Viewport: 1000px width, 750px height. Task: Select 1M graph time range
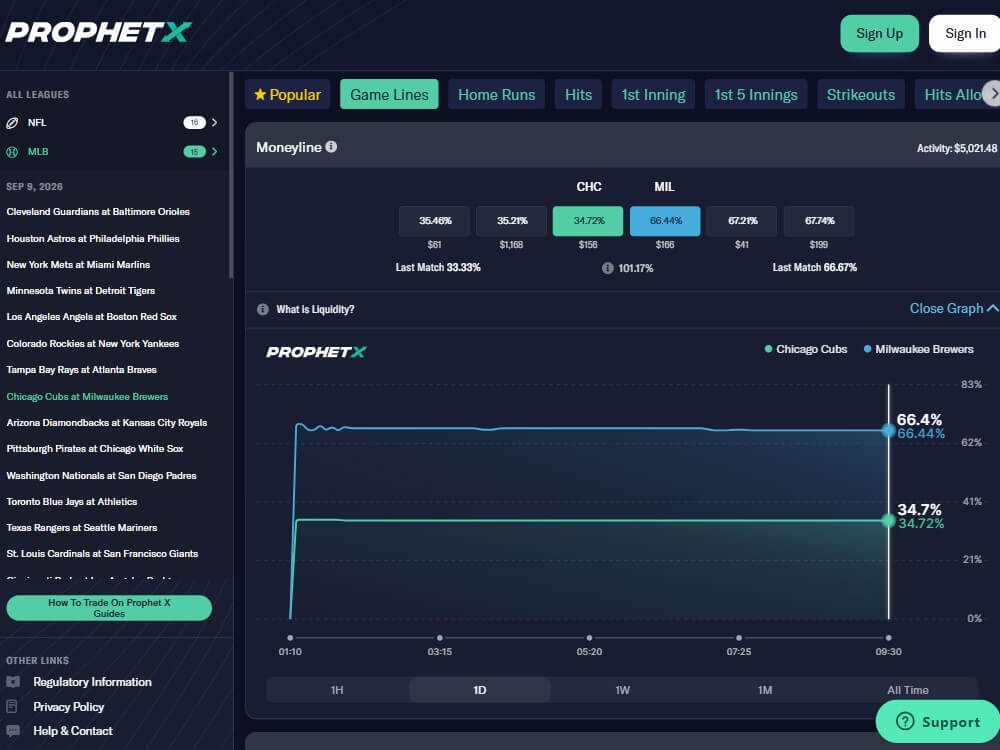(765, 690)
